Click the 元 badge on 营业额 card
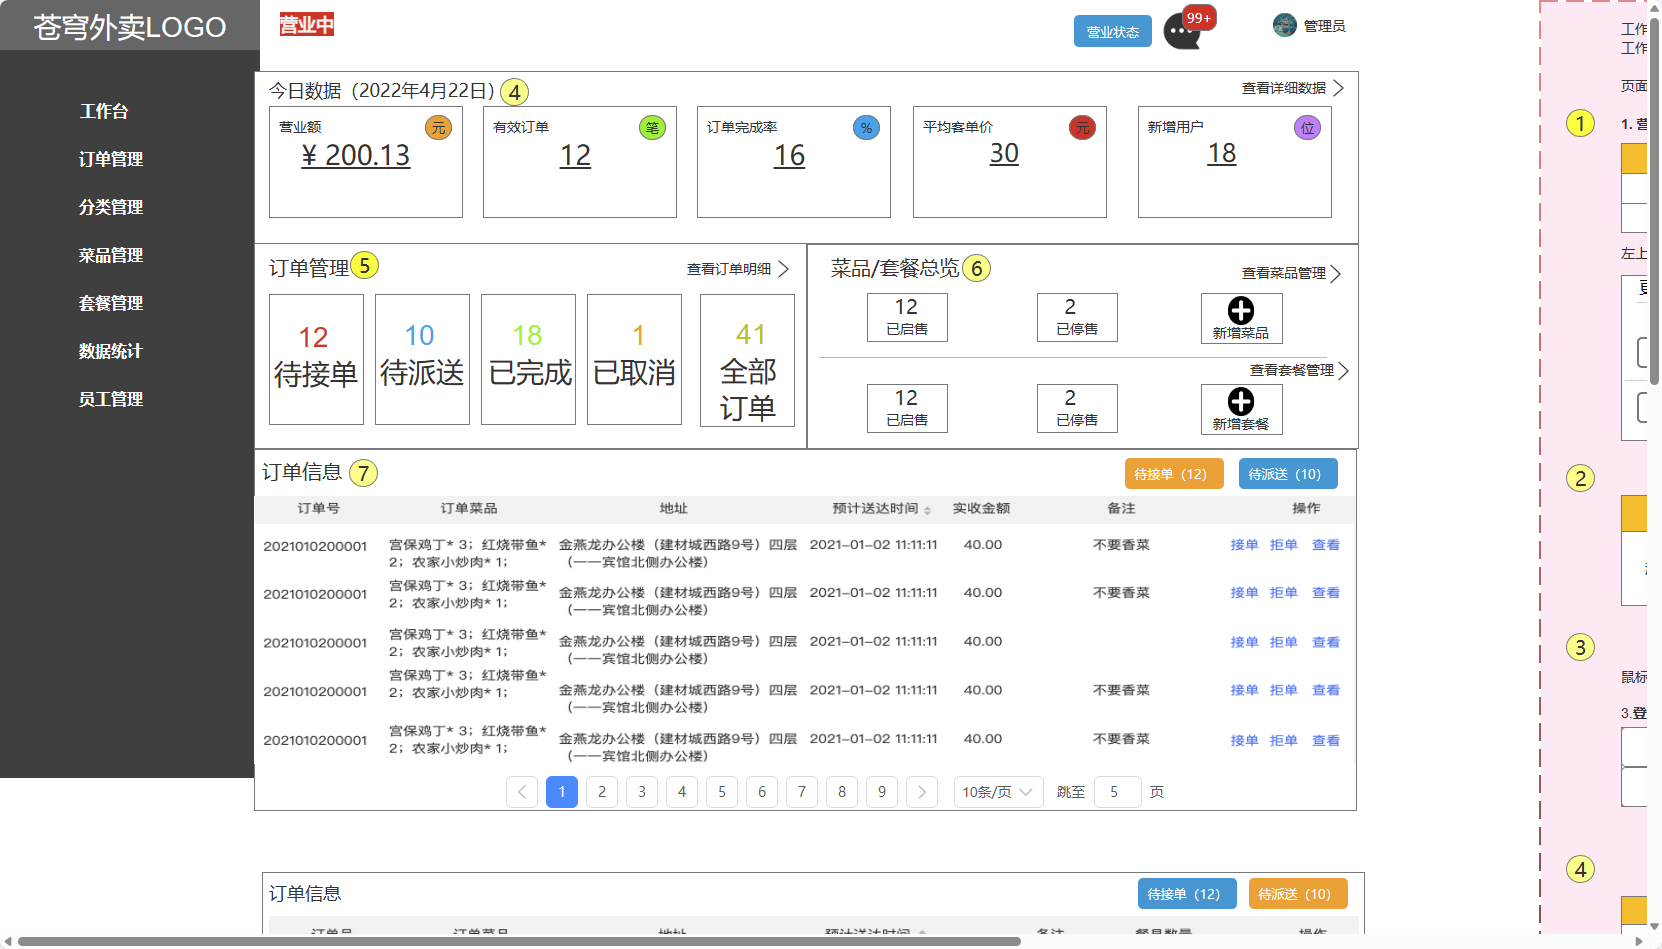Image resolution: width=1662 pixels, height=949 pixels. tap(438, 127)
